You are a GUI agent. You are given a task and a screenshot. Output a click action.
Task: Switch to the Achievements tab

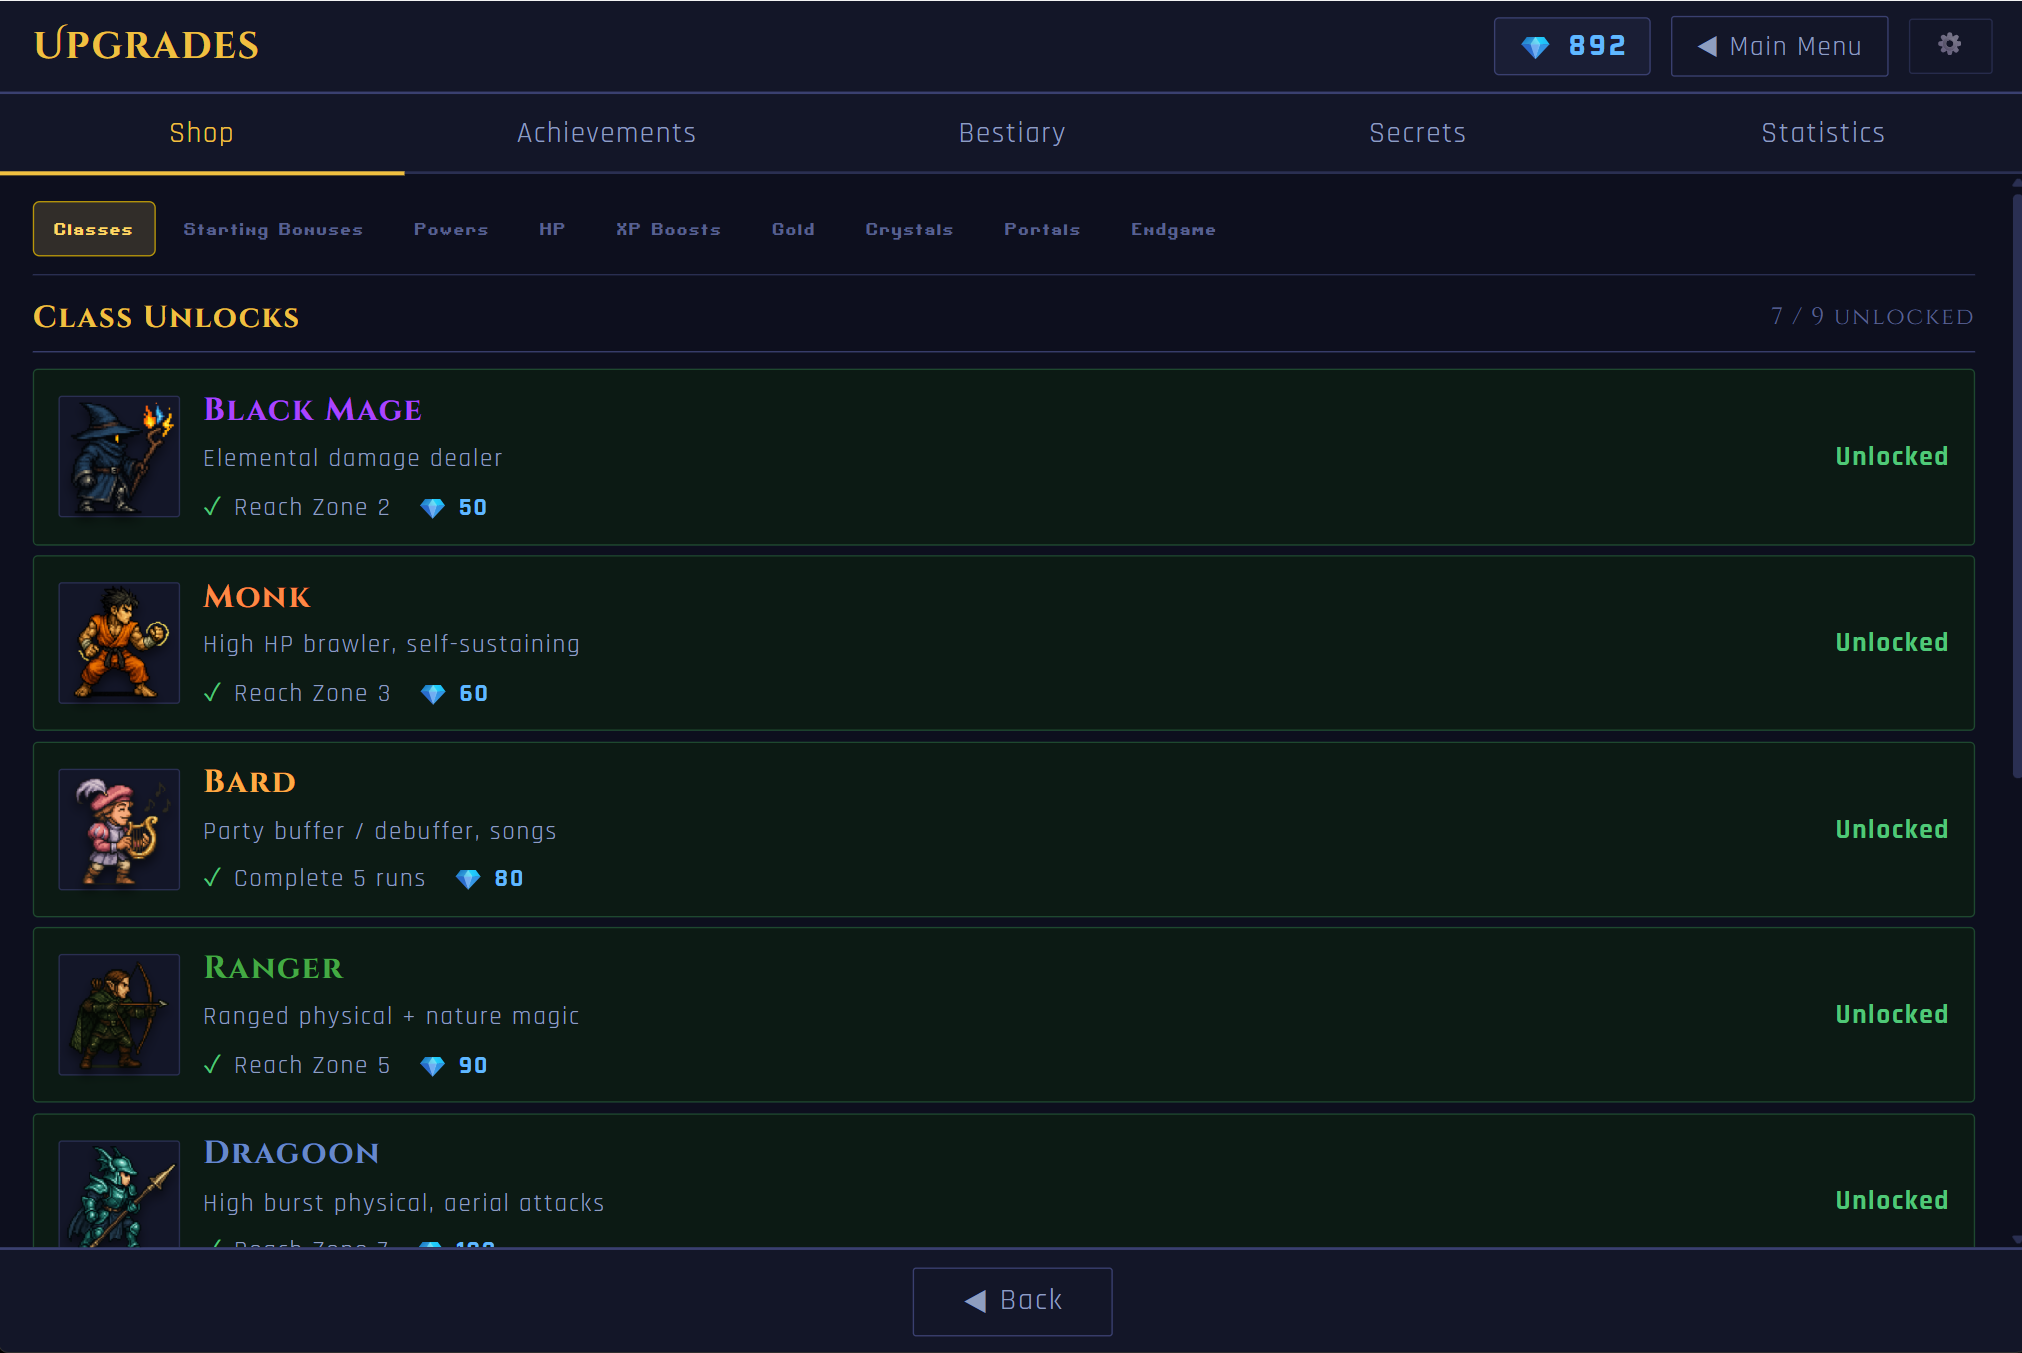pos(606,133)
